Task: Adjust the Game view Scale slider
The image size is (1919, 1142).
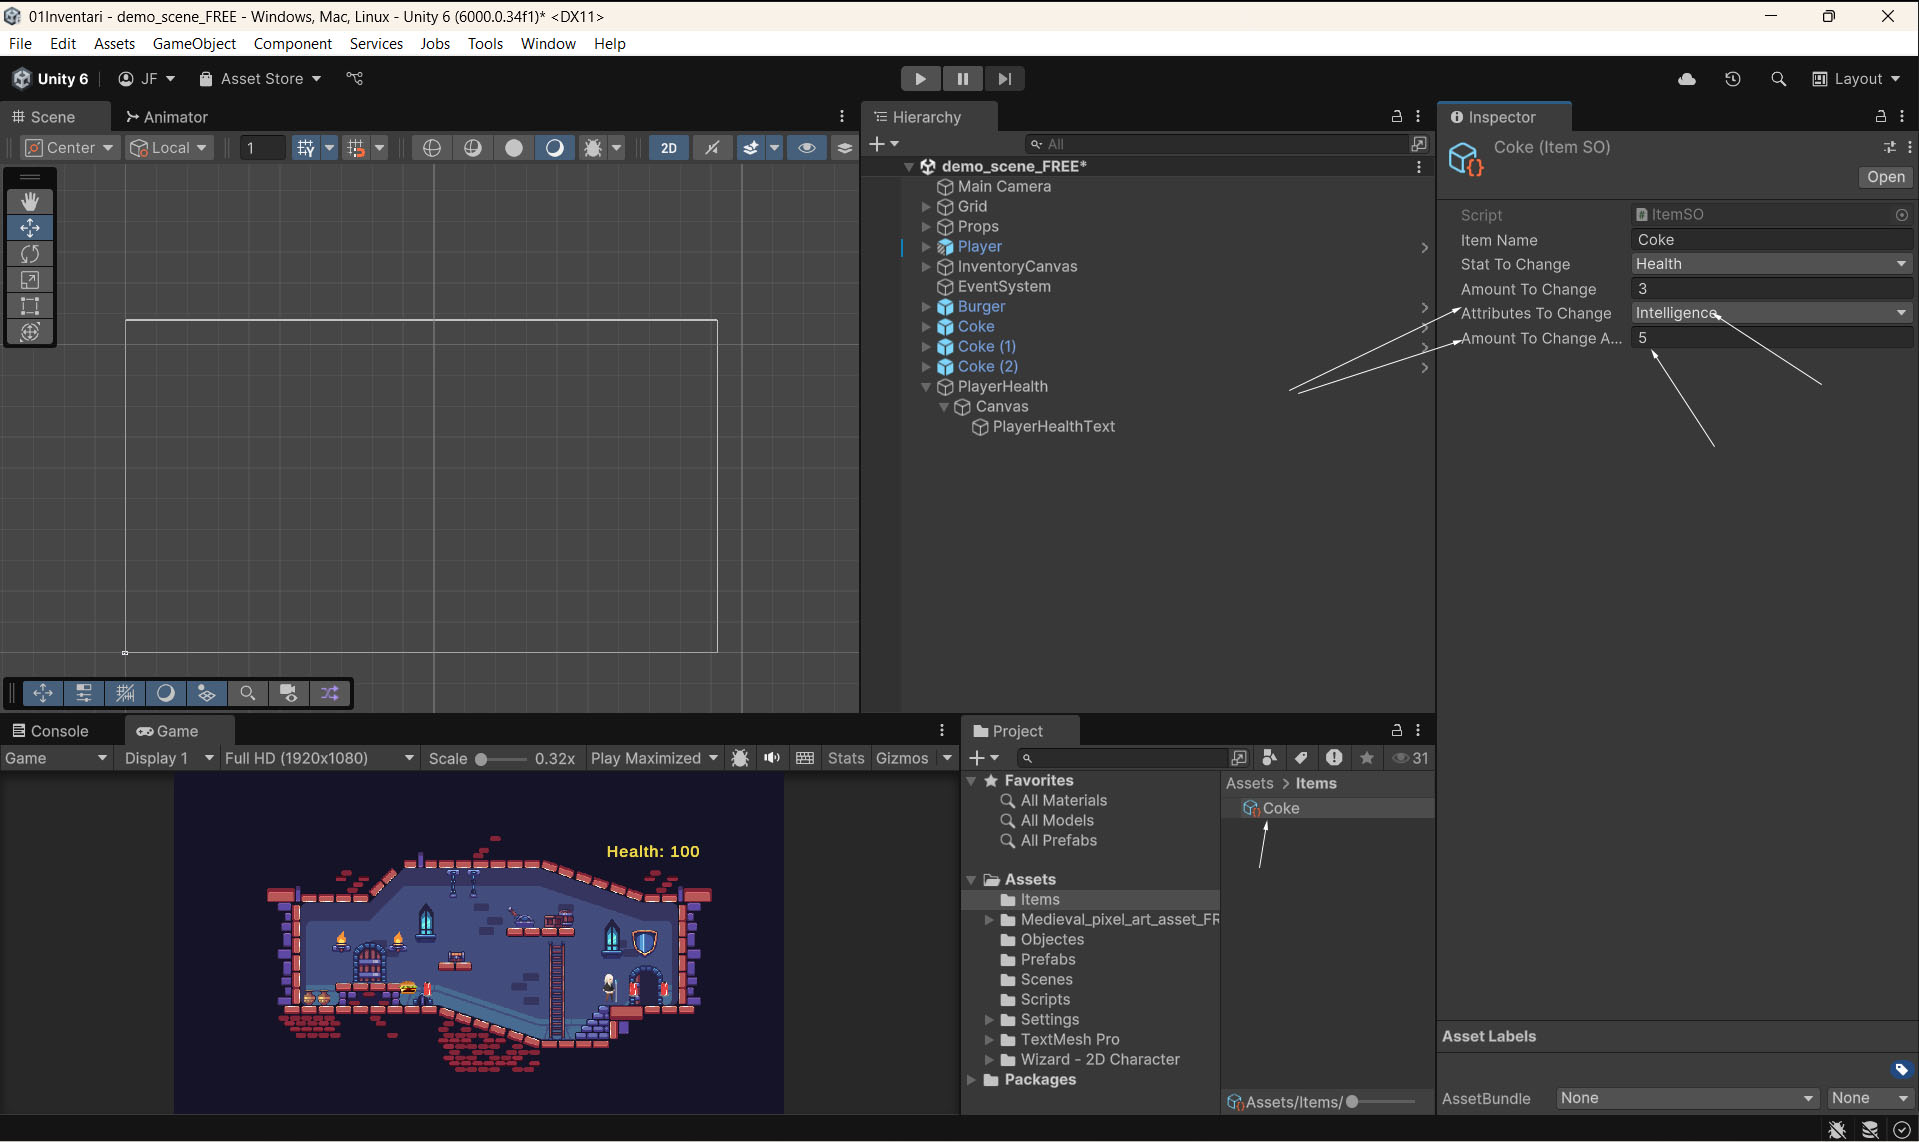Action: [482, 759]
